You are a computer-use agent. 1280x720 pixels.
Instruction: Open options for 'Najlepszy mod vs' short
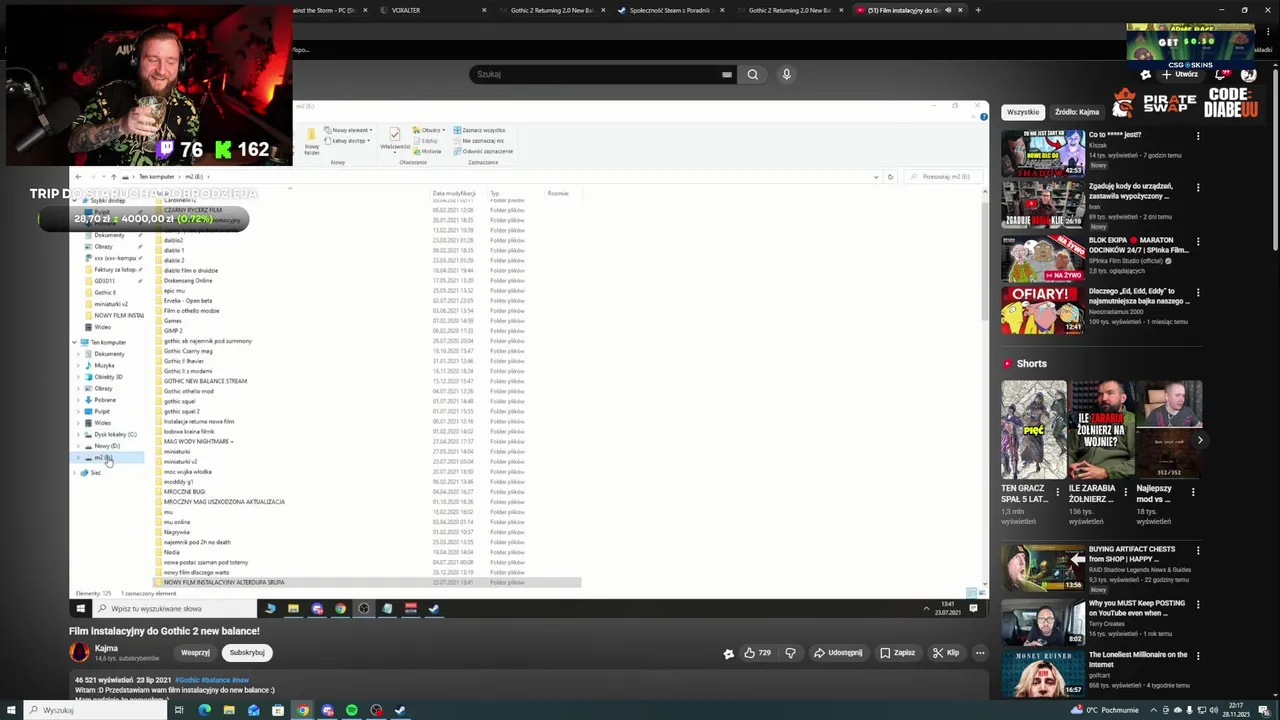coord(1193,492)
